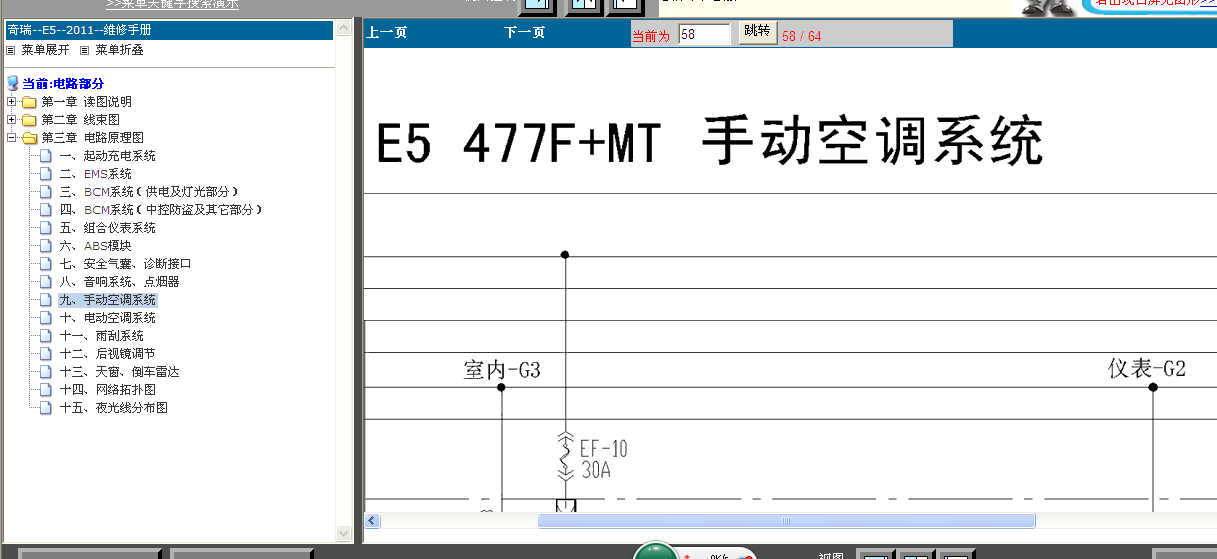This screenshot has height=559, width=1217.
Task: Click the page icon for 十三、天窗、倒车雷达
Action: tap(45, 372)
